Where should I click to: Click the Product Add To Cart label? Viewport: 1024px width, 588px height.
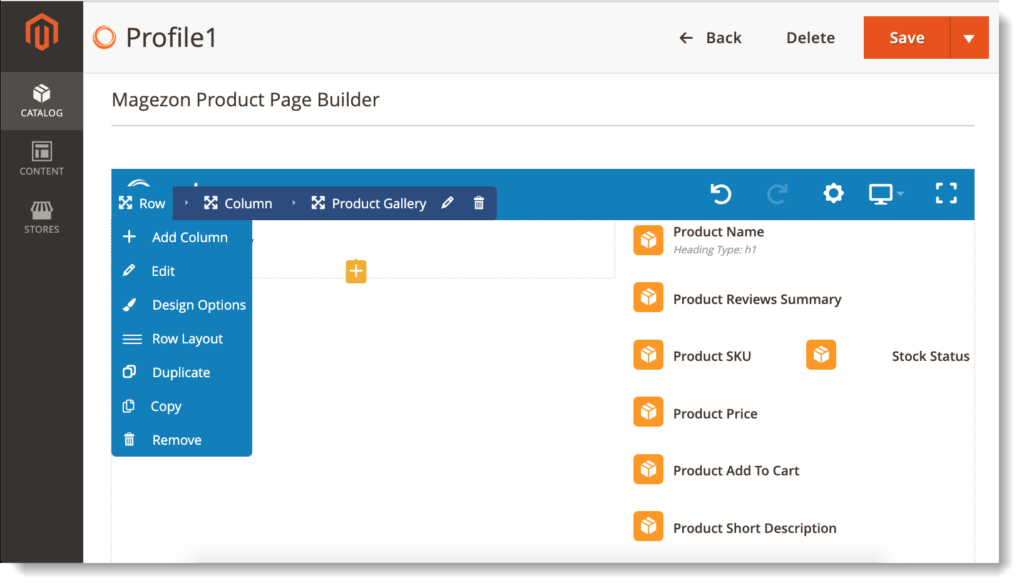(x=736, y=470)
